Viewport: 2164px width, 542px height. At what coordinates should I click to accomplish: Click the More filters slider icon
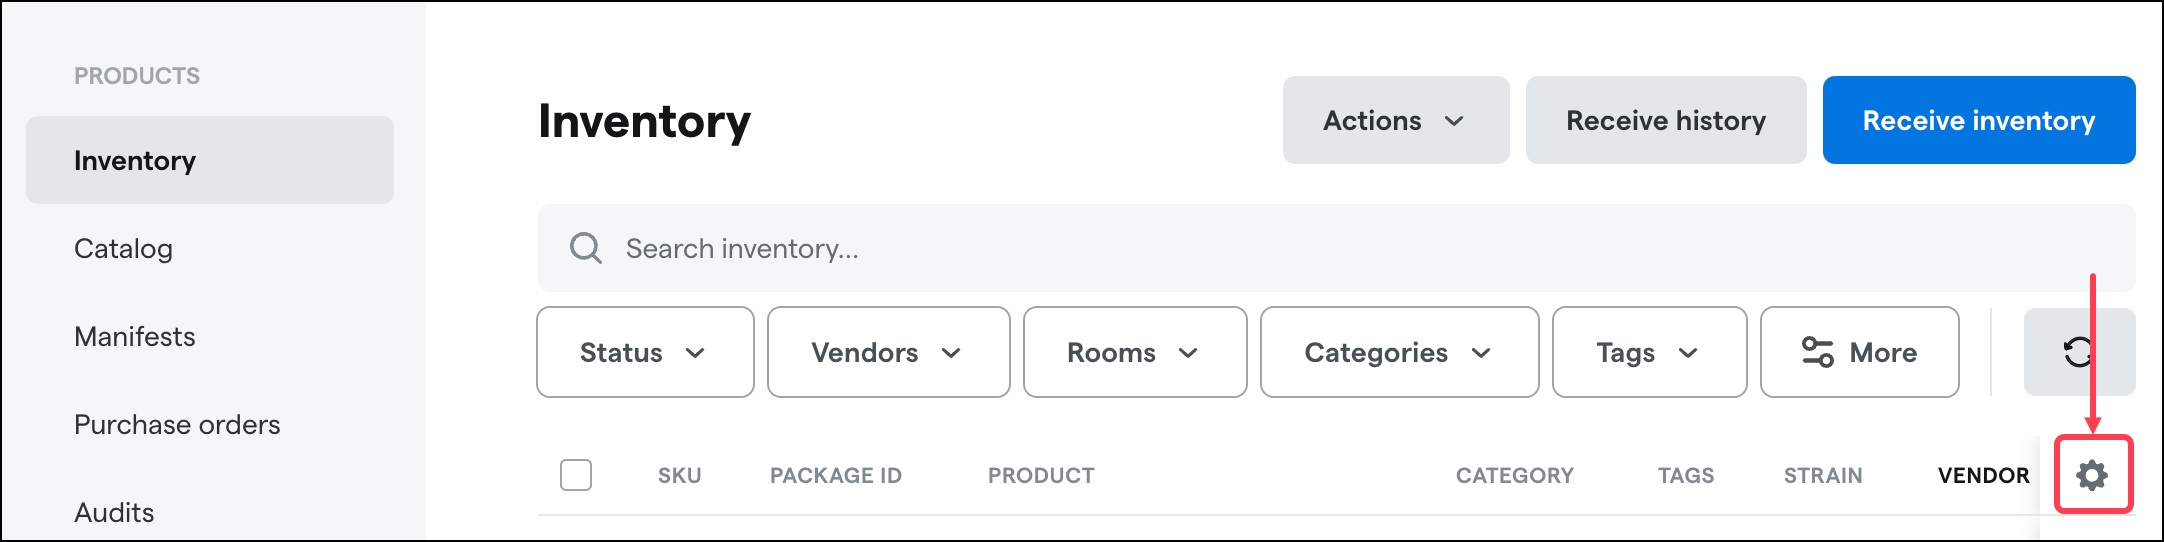(x=1817, y=352)
